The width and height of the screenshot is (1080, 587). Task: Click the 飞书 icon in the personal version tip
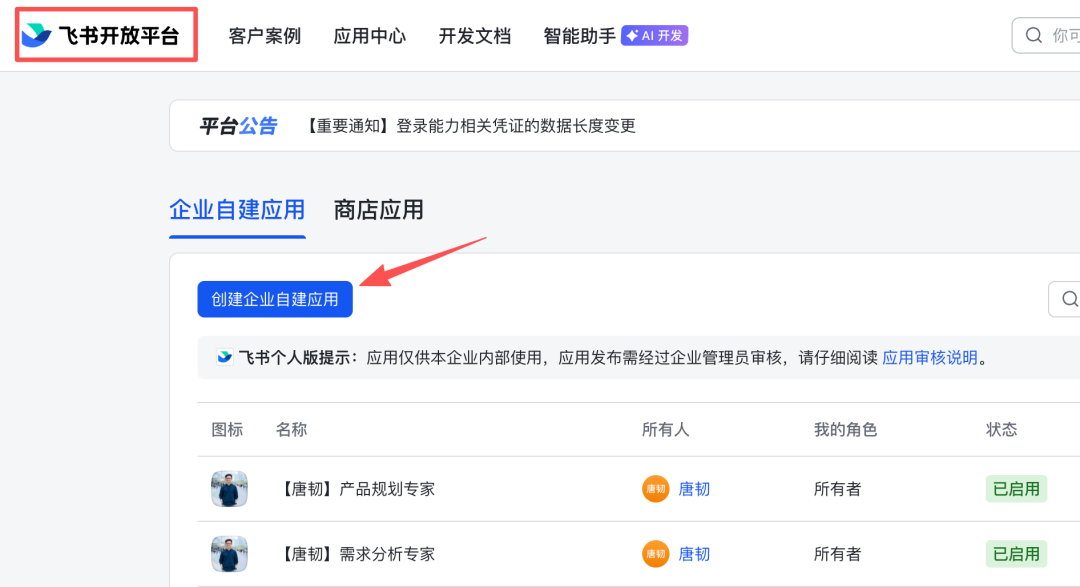pyautogui.click(x=225, y=358)
